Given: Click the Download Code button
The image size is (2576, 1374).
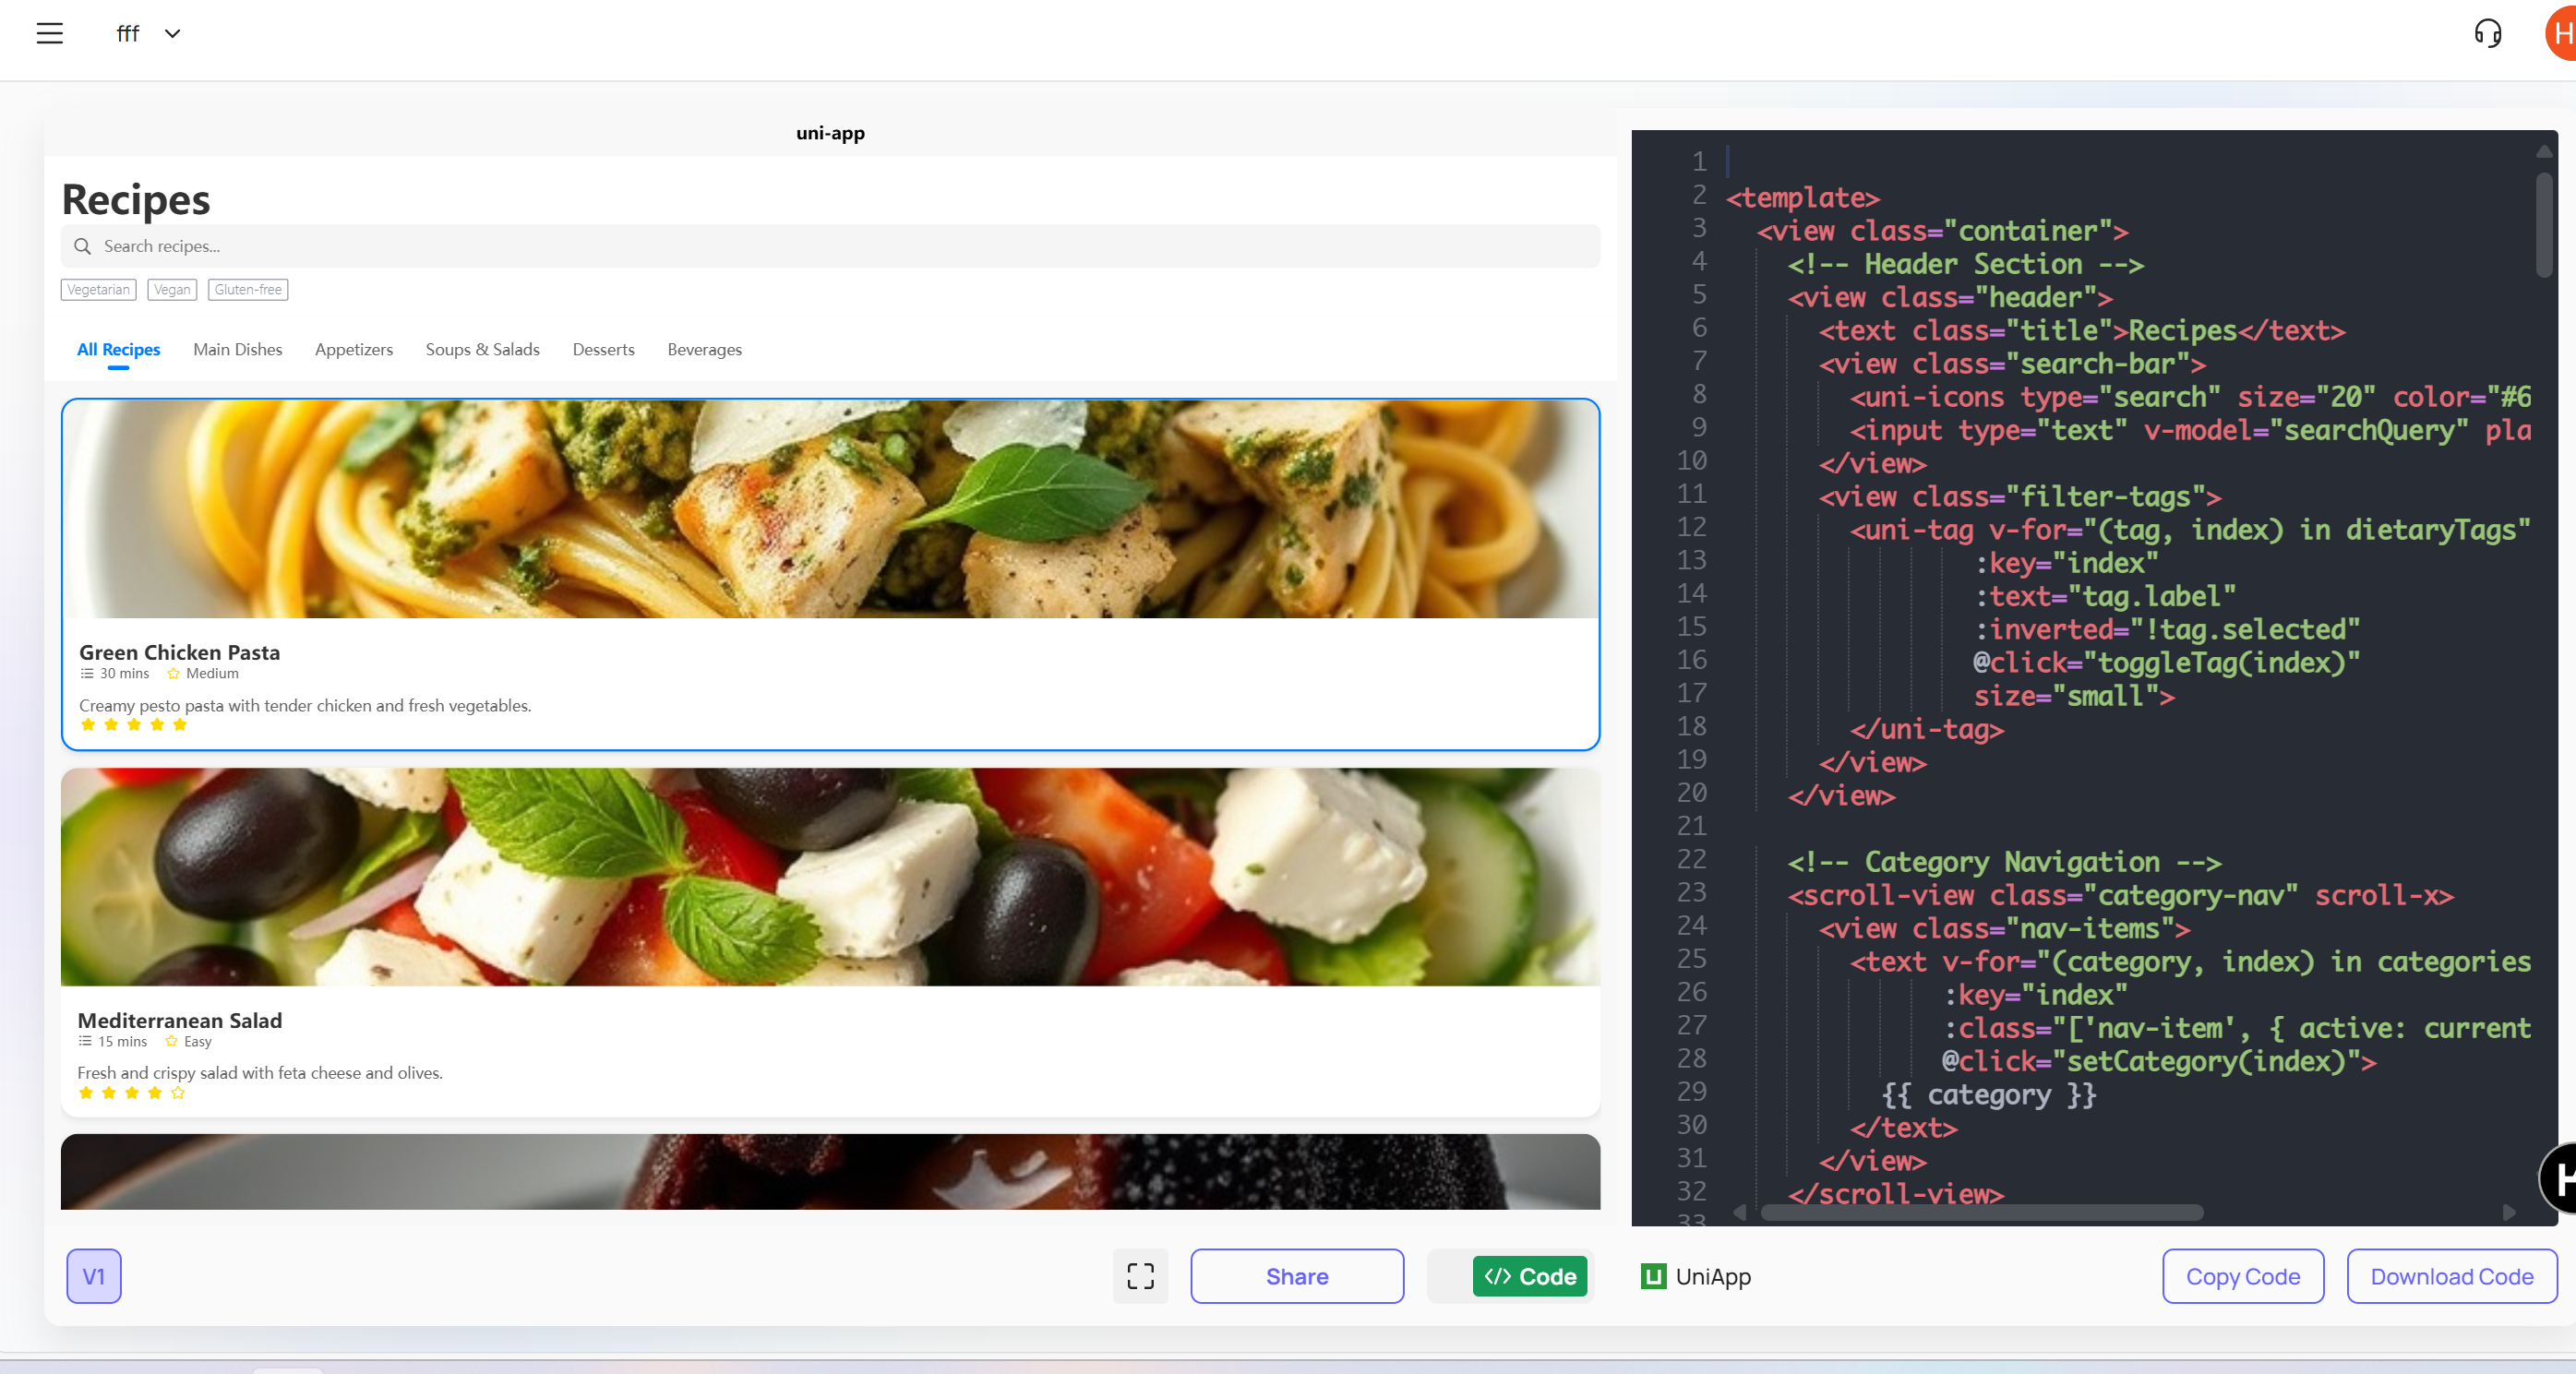Looking at the screenshot, I should pos(2451,1276).
